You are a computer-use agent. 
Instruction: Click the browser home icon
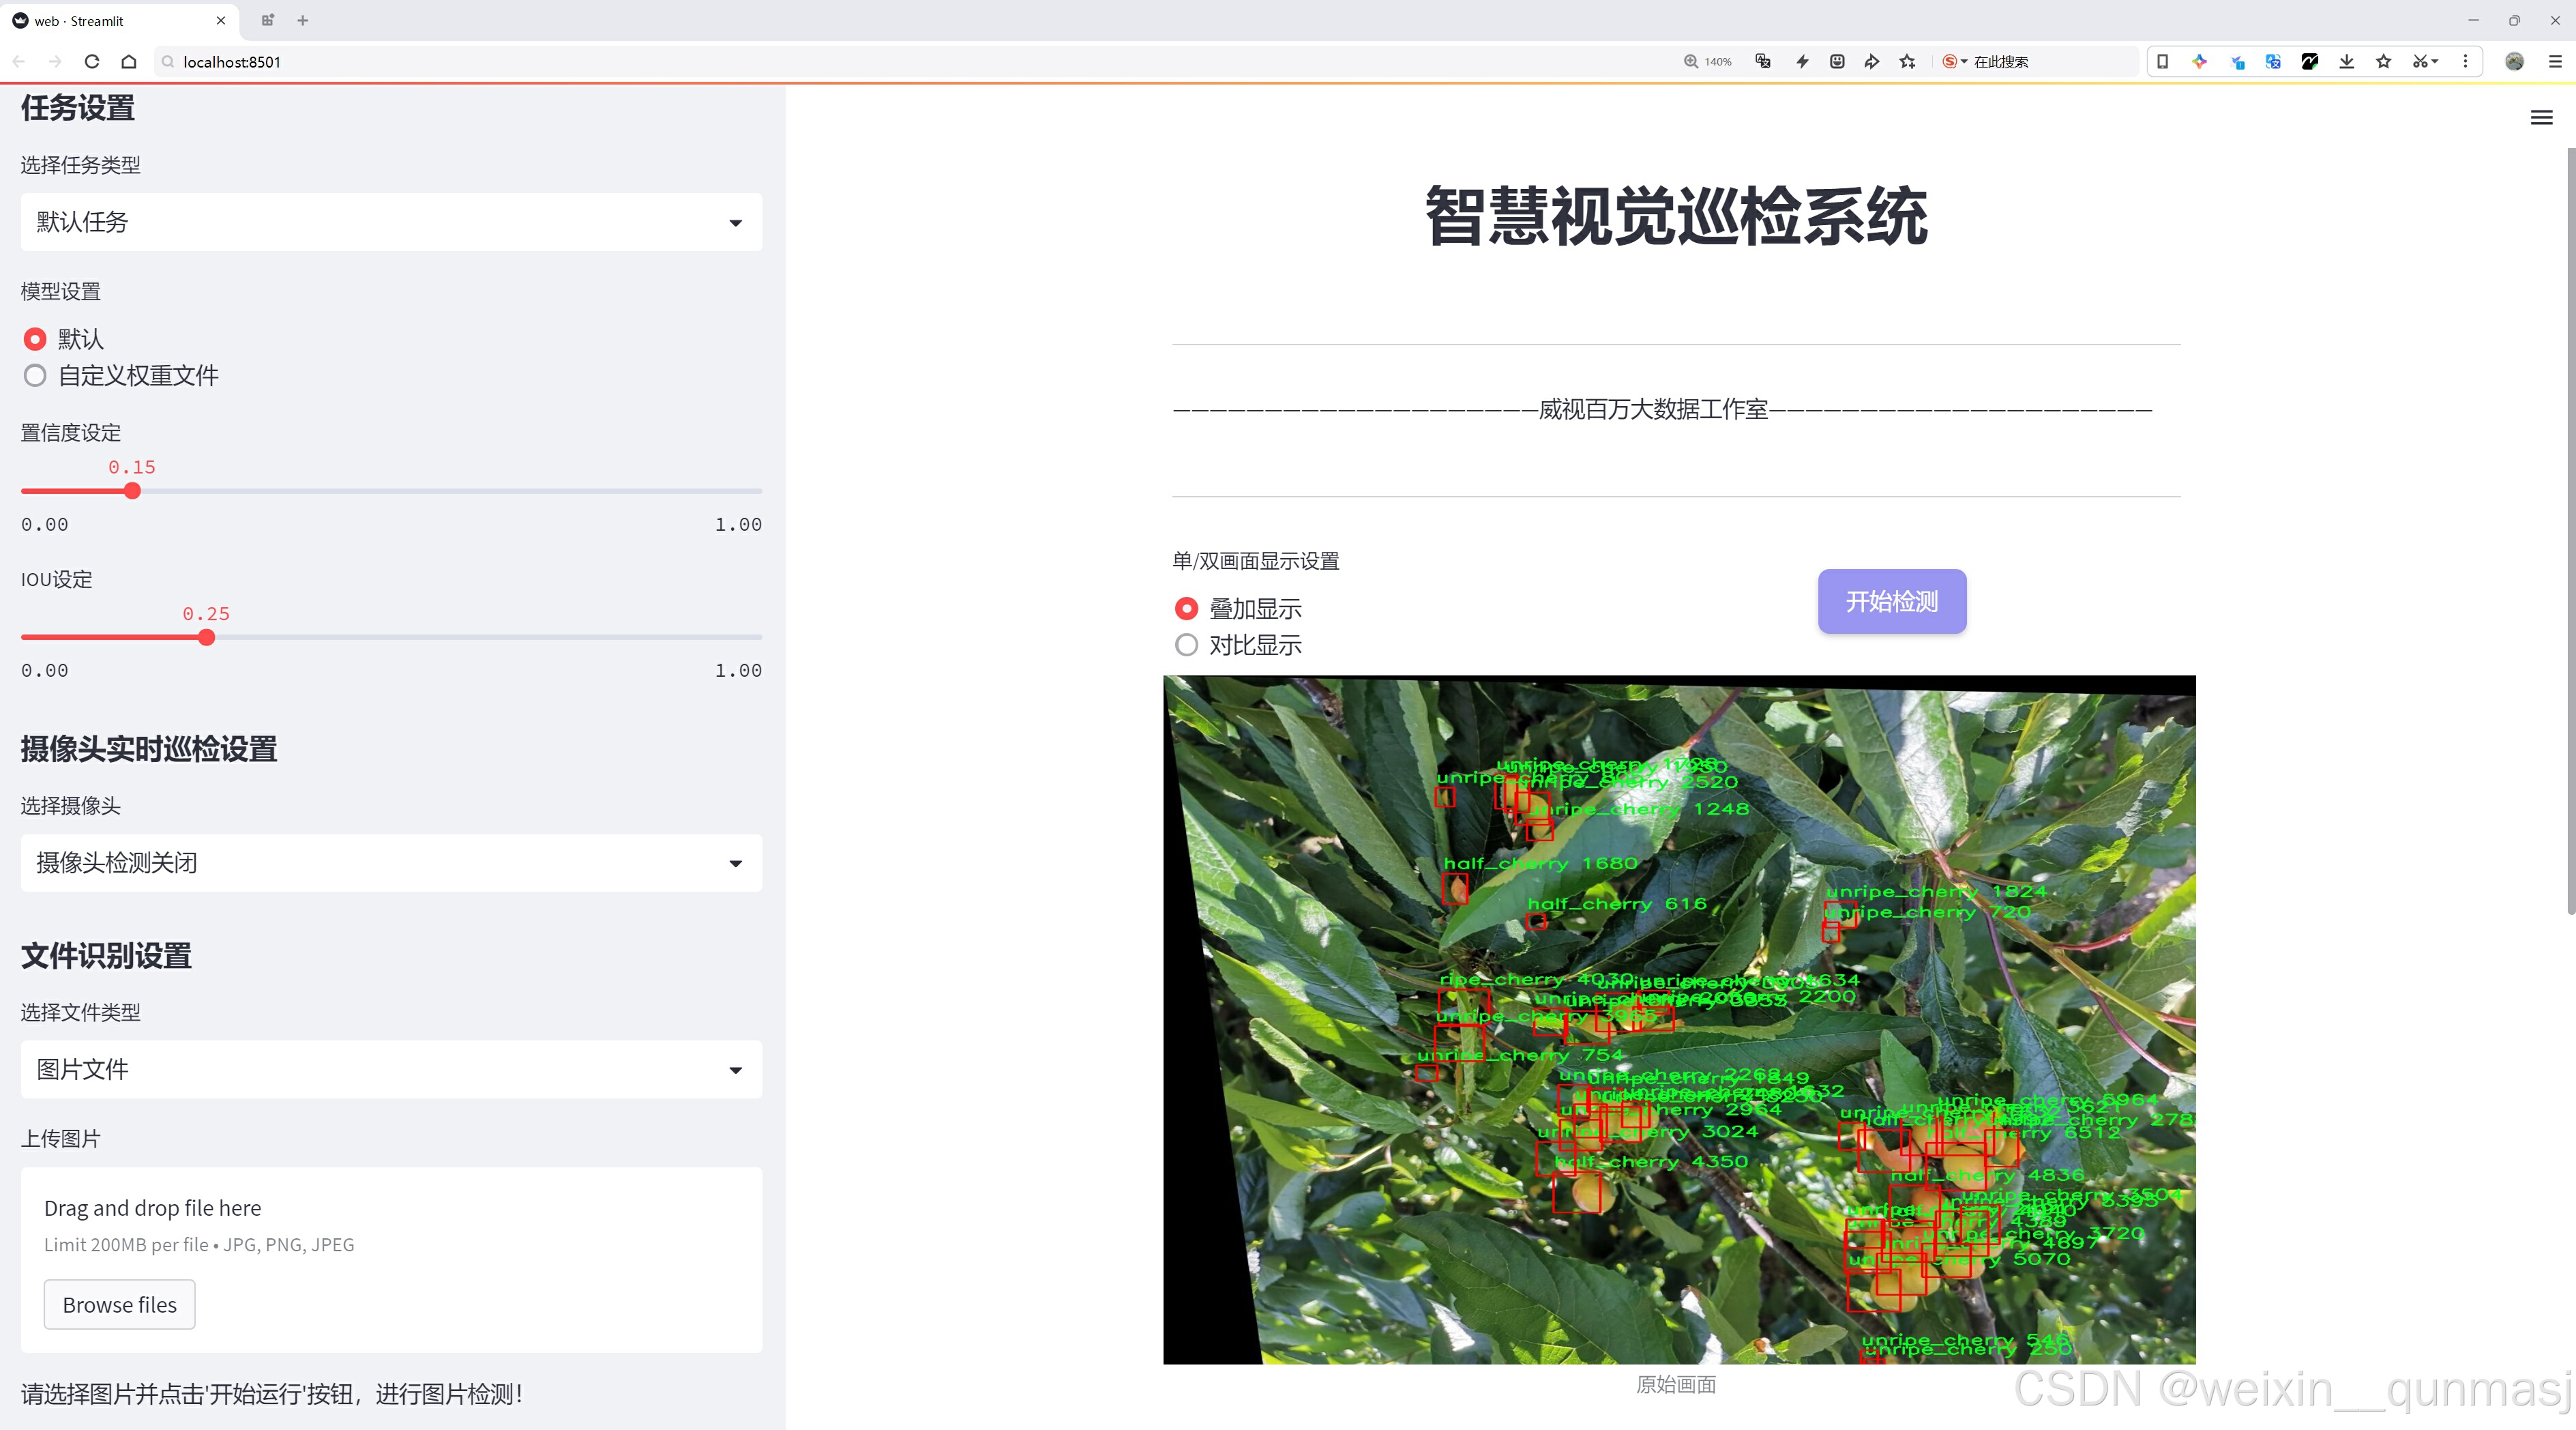(129, 62)
